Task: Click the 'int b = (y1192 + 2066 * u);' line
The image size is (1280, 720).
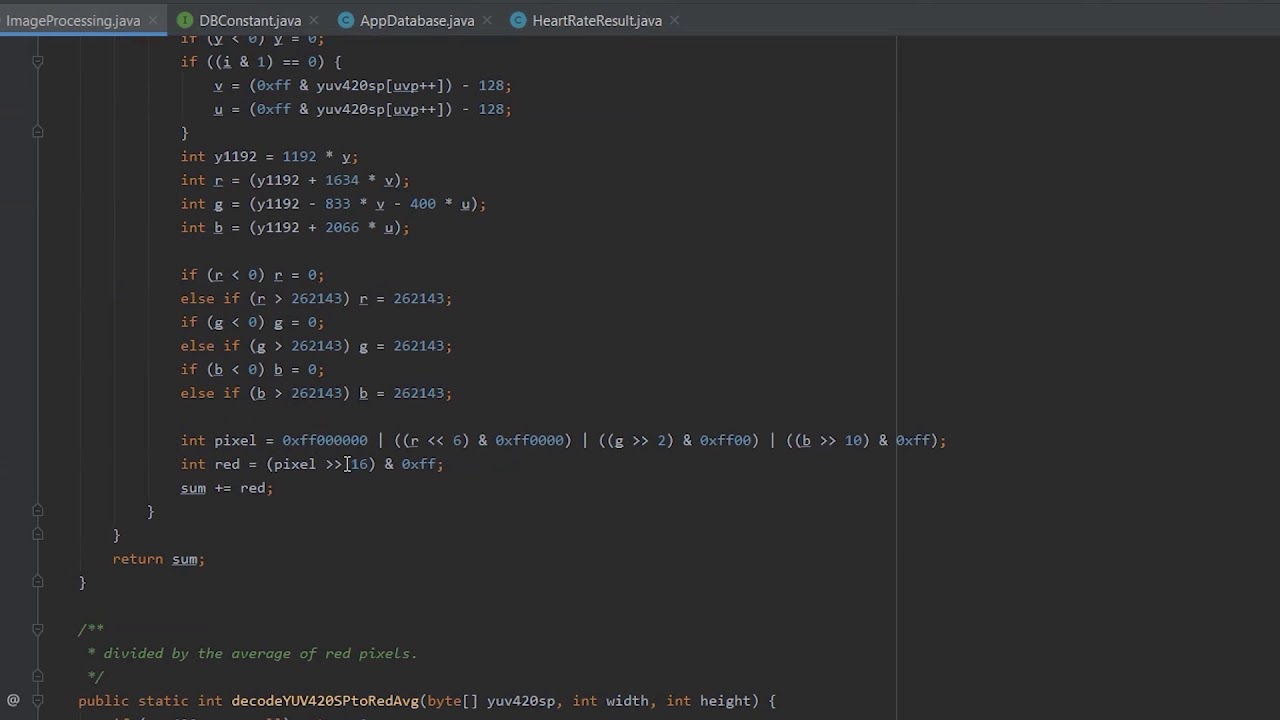Action: click(x=295, y=228)
